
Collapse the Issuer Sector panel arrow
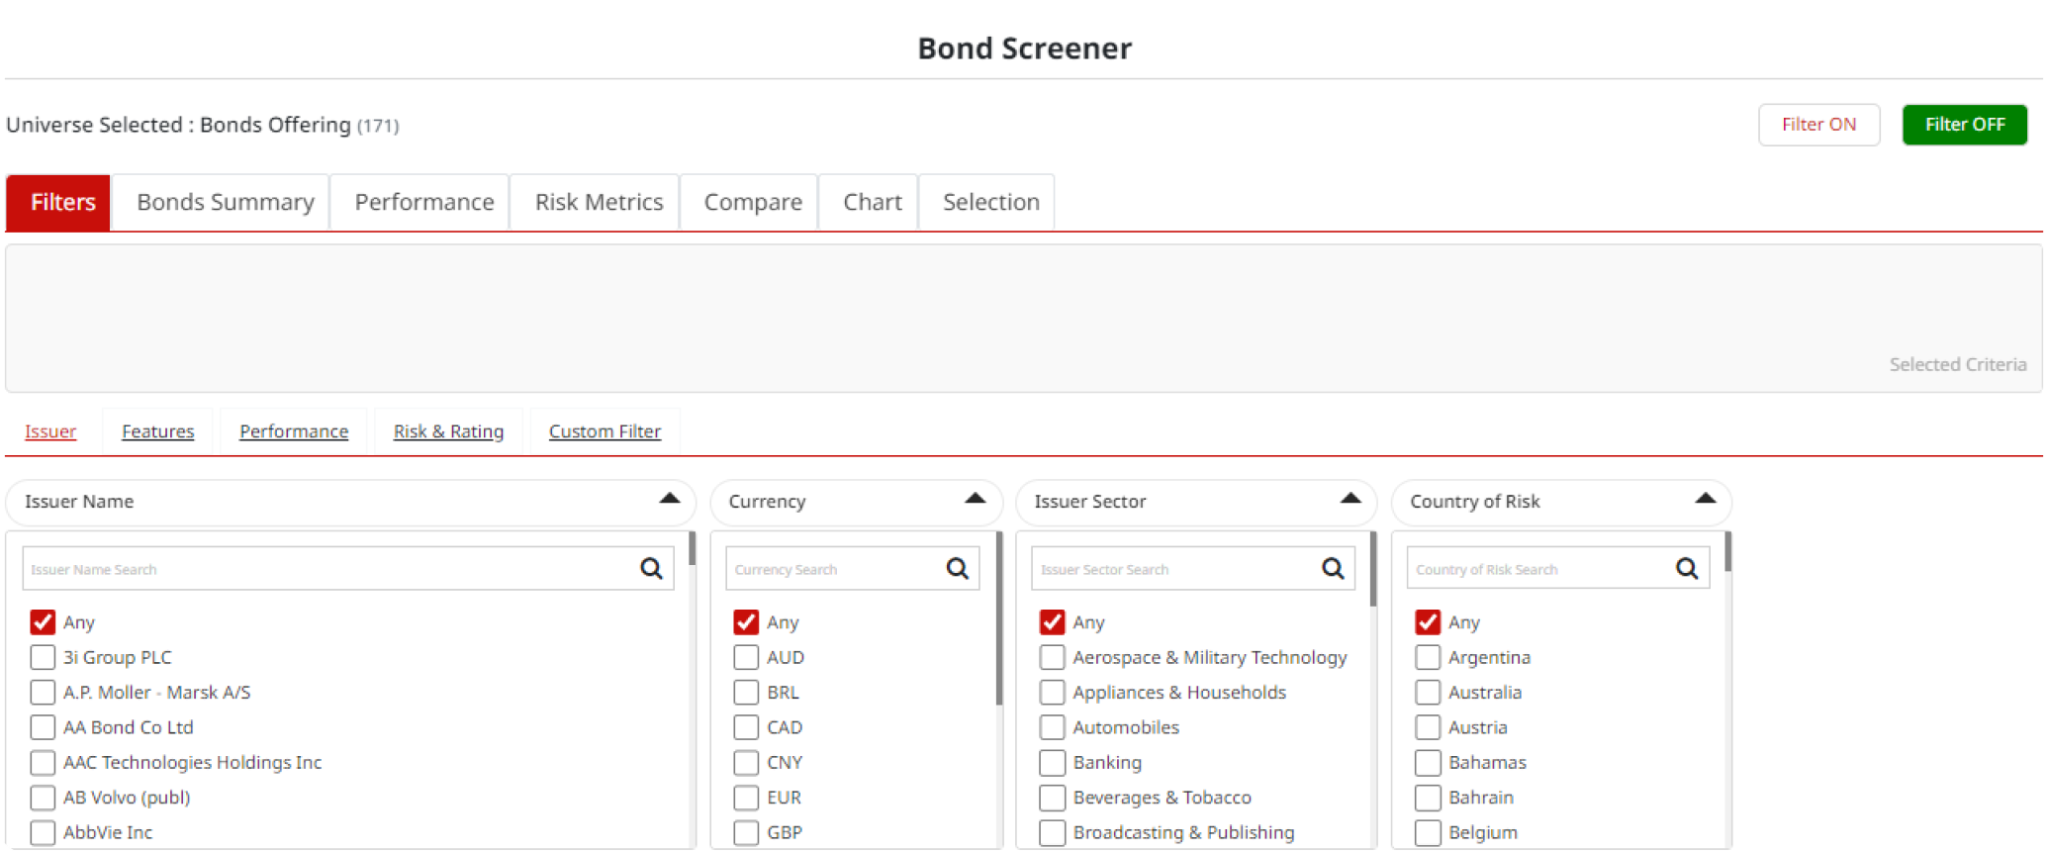(1350, 498)
